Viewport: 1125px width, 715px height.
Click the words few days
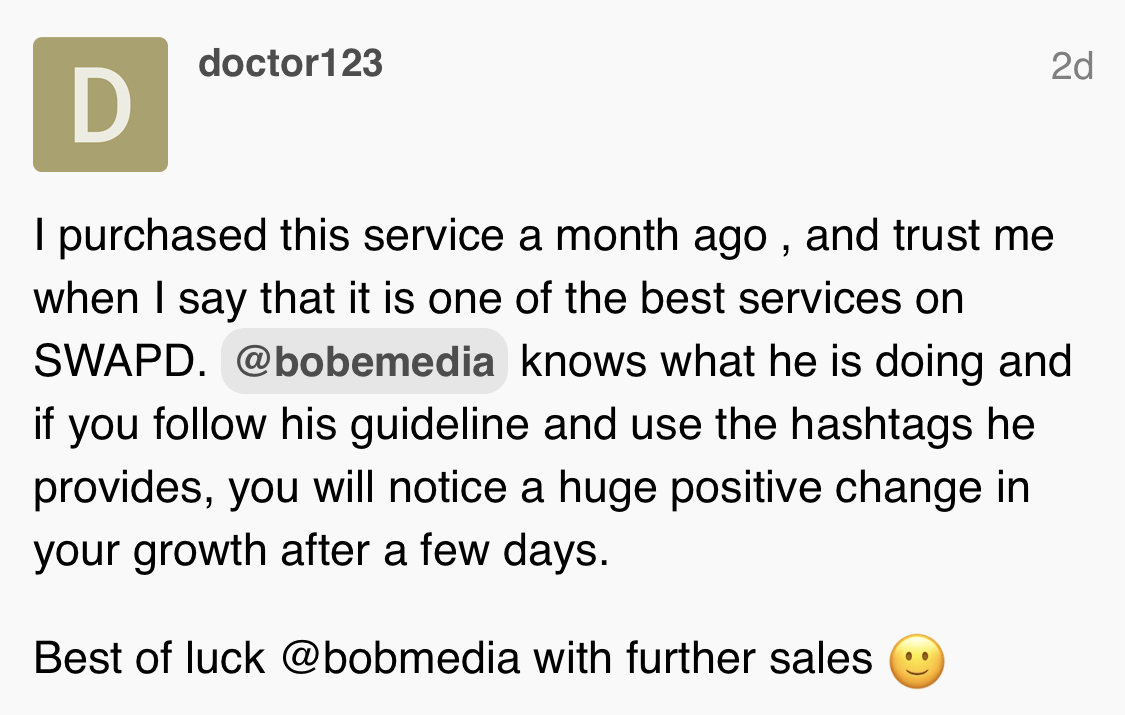(514, 550)
